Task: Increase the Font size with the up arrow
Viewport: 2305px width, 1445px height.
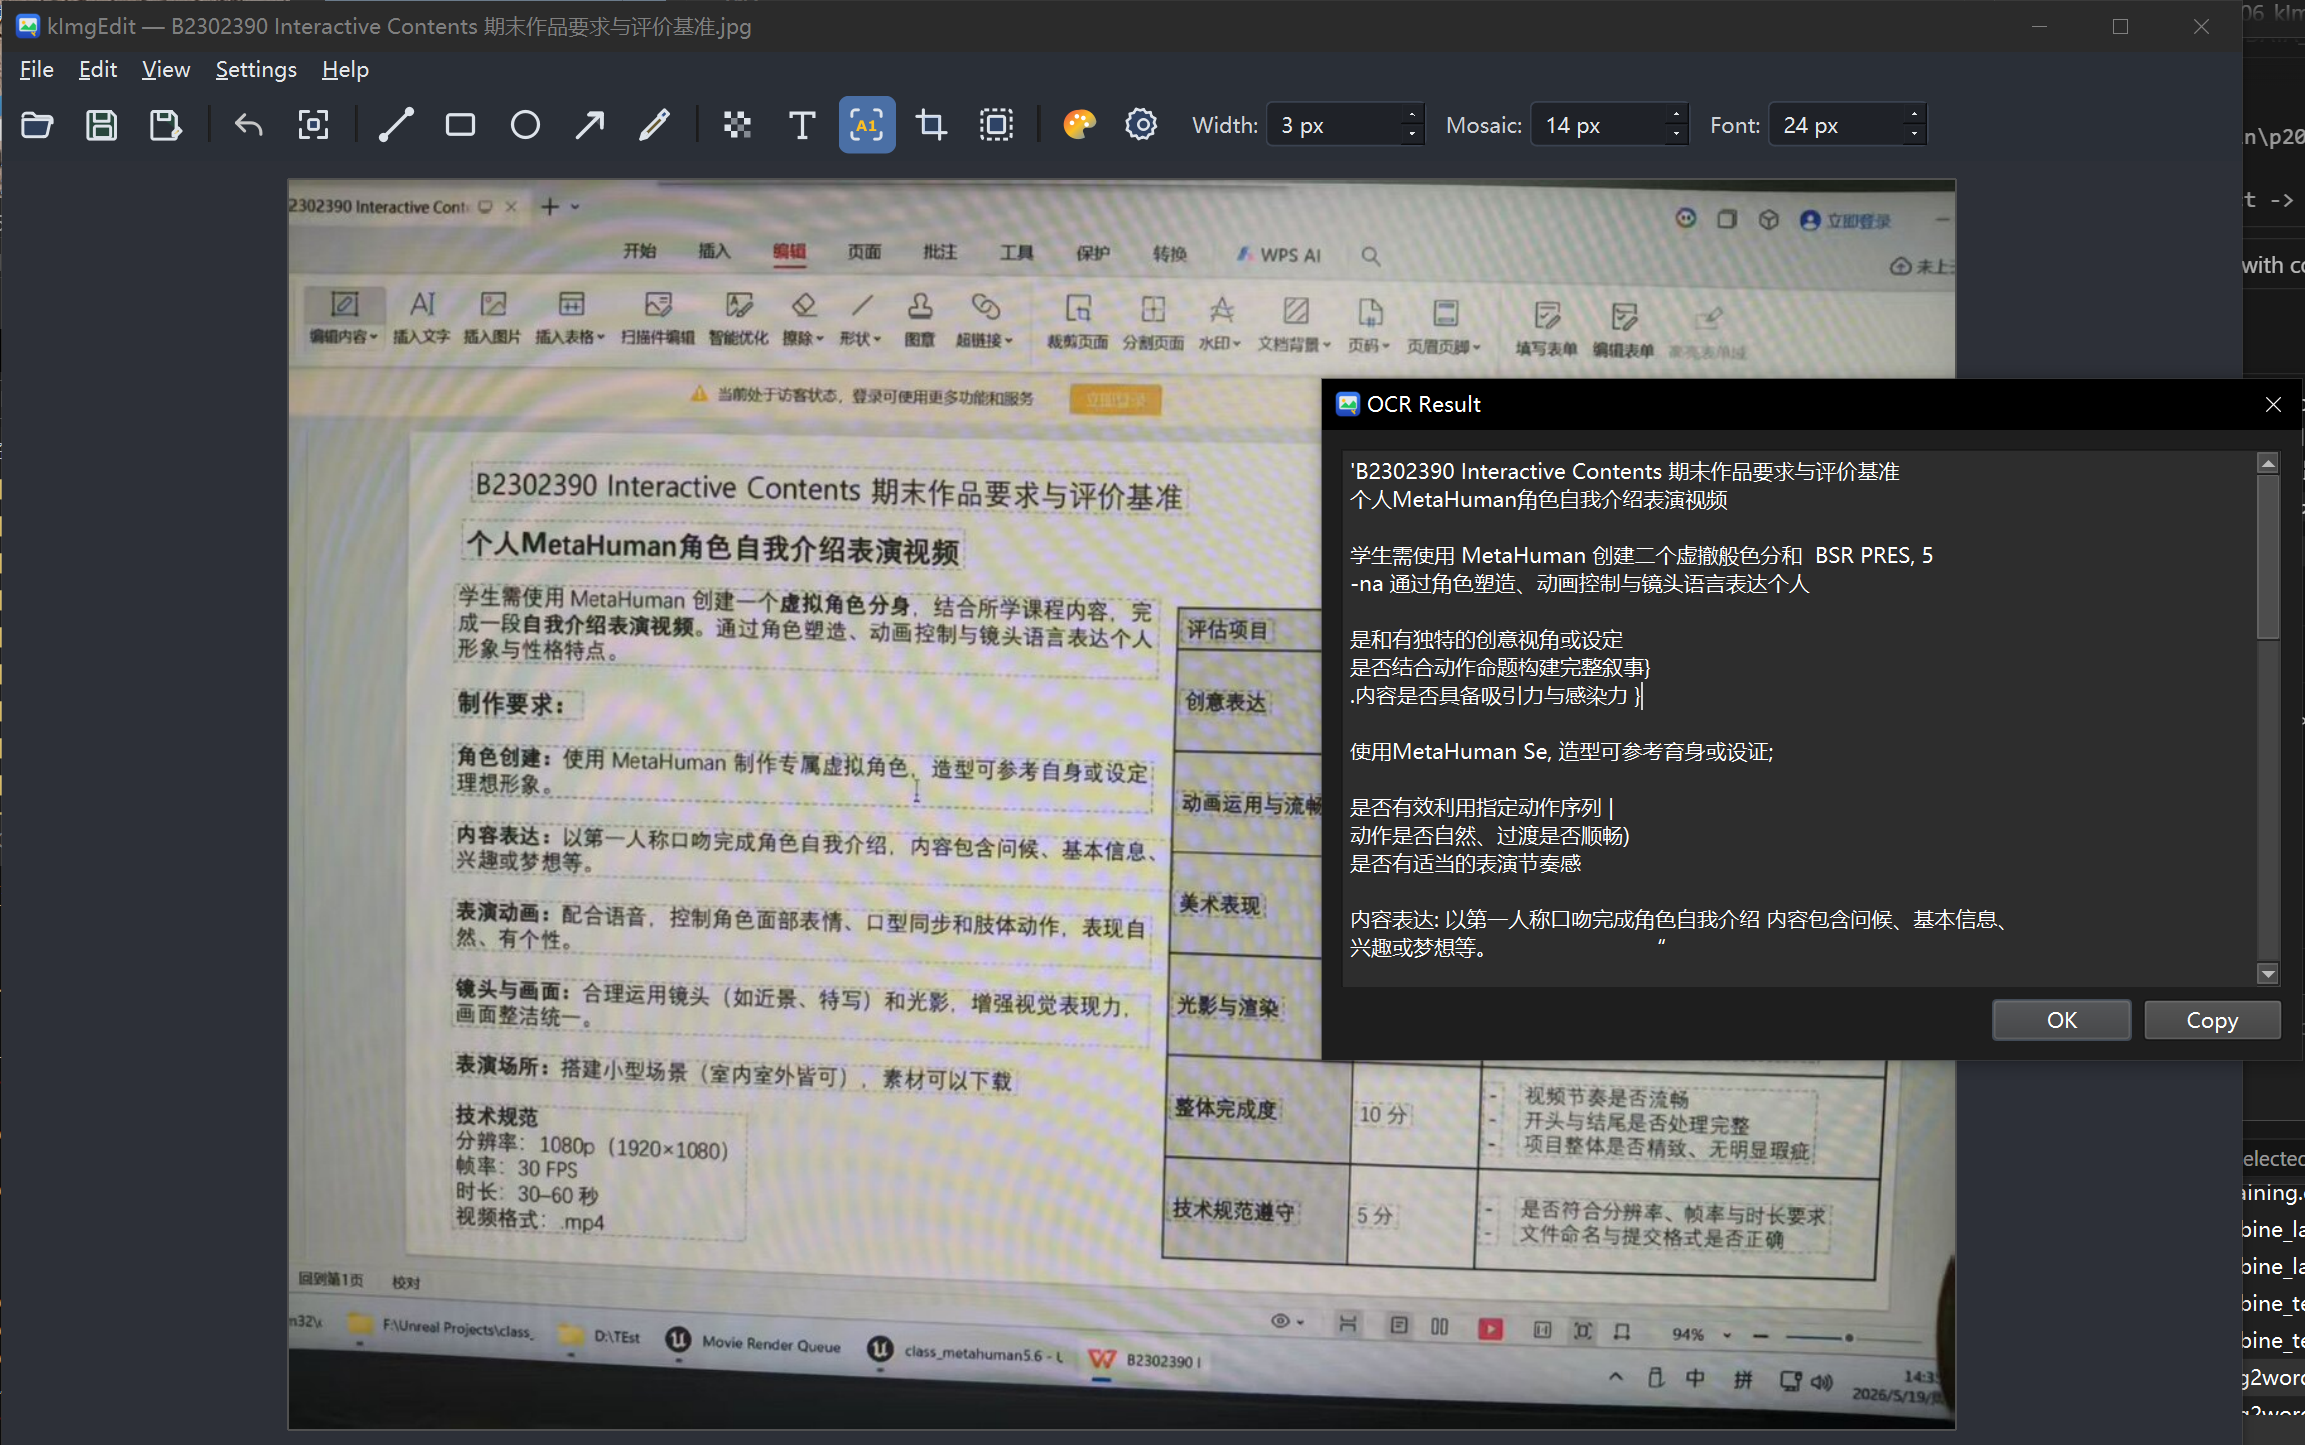Action: tap(1914, 115)
